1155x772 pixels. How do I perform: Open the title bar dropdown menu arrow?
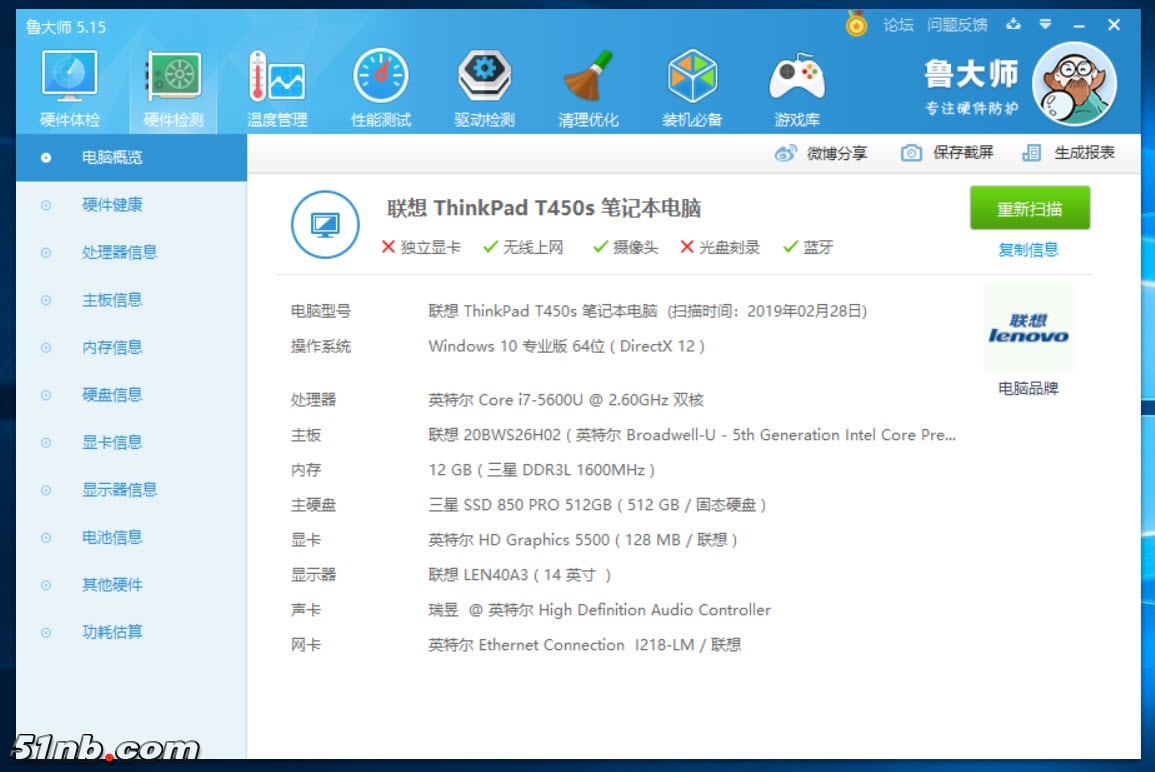1045,24
